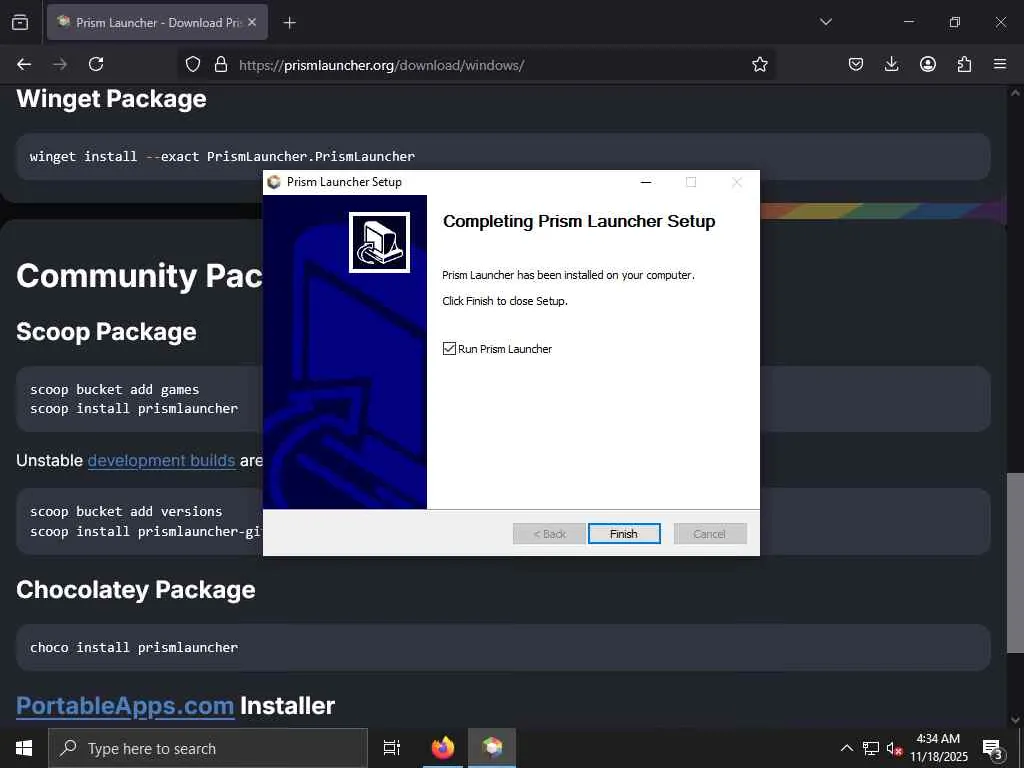Click Finish in Prism Launcher Setup
Image resolution: width=1024 pixels, height=768 pixels.
tap(624, 534)
